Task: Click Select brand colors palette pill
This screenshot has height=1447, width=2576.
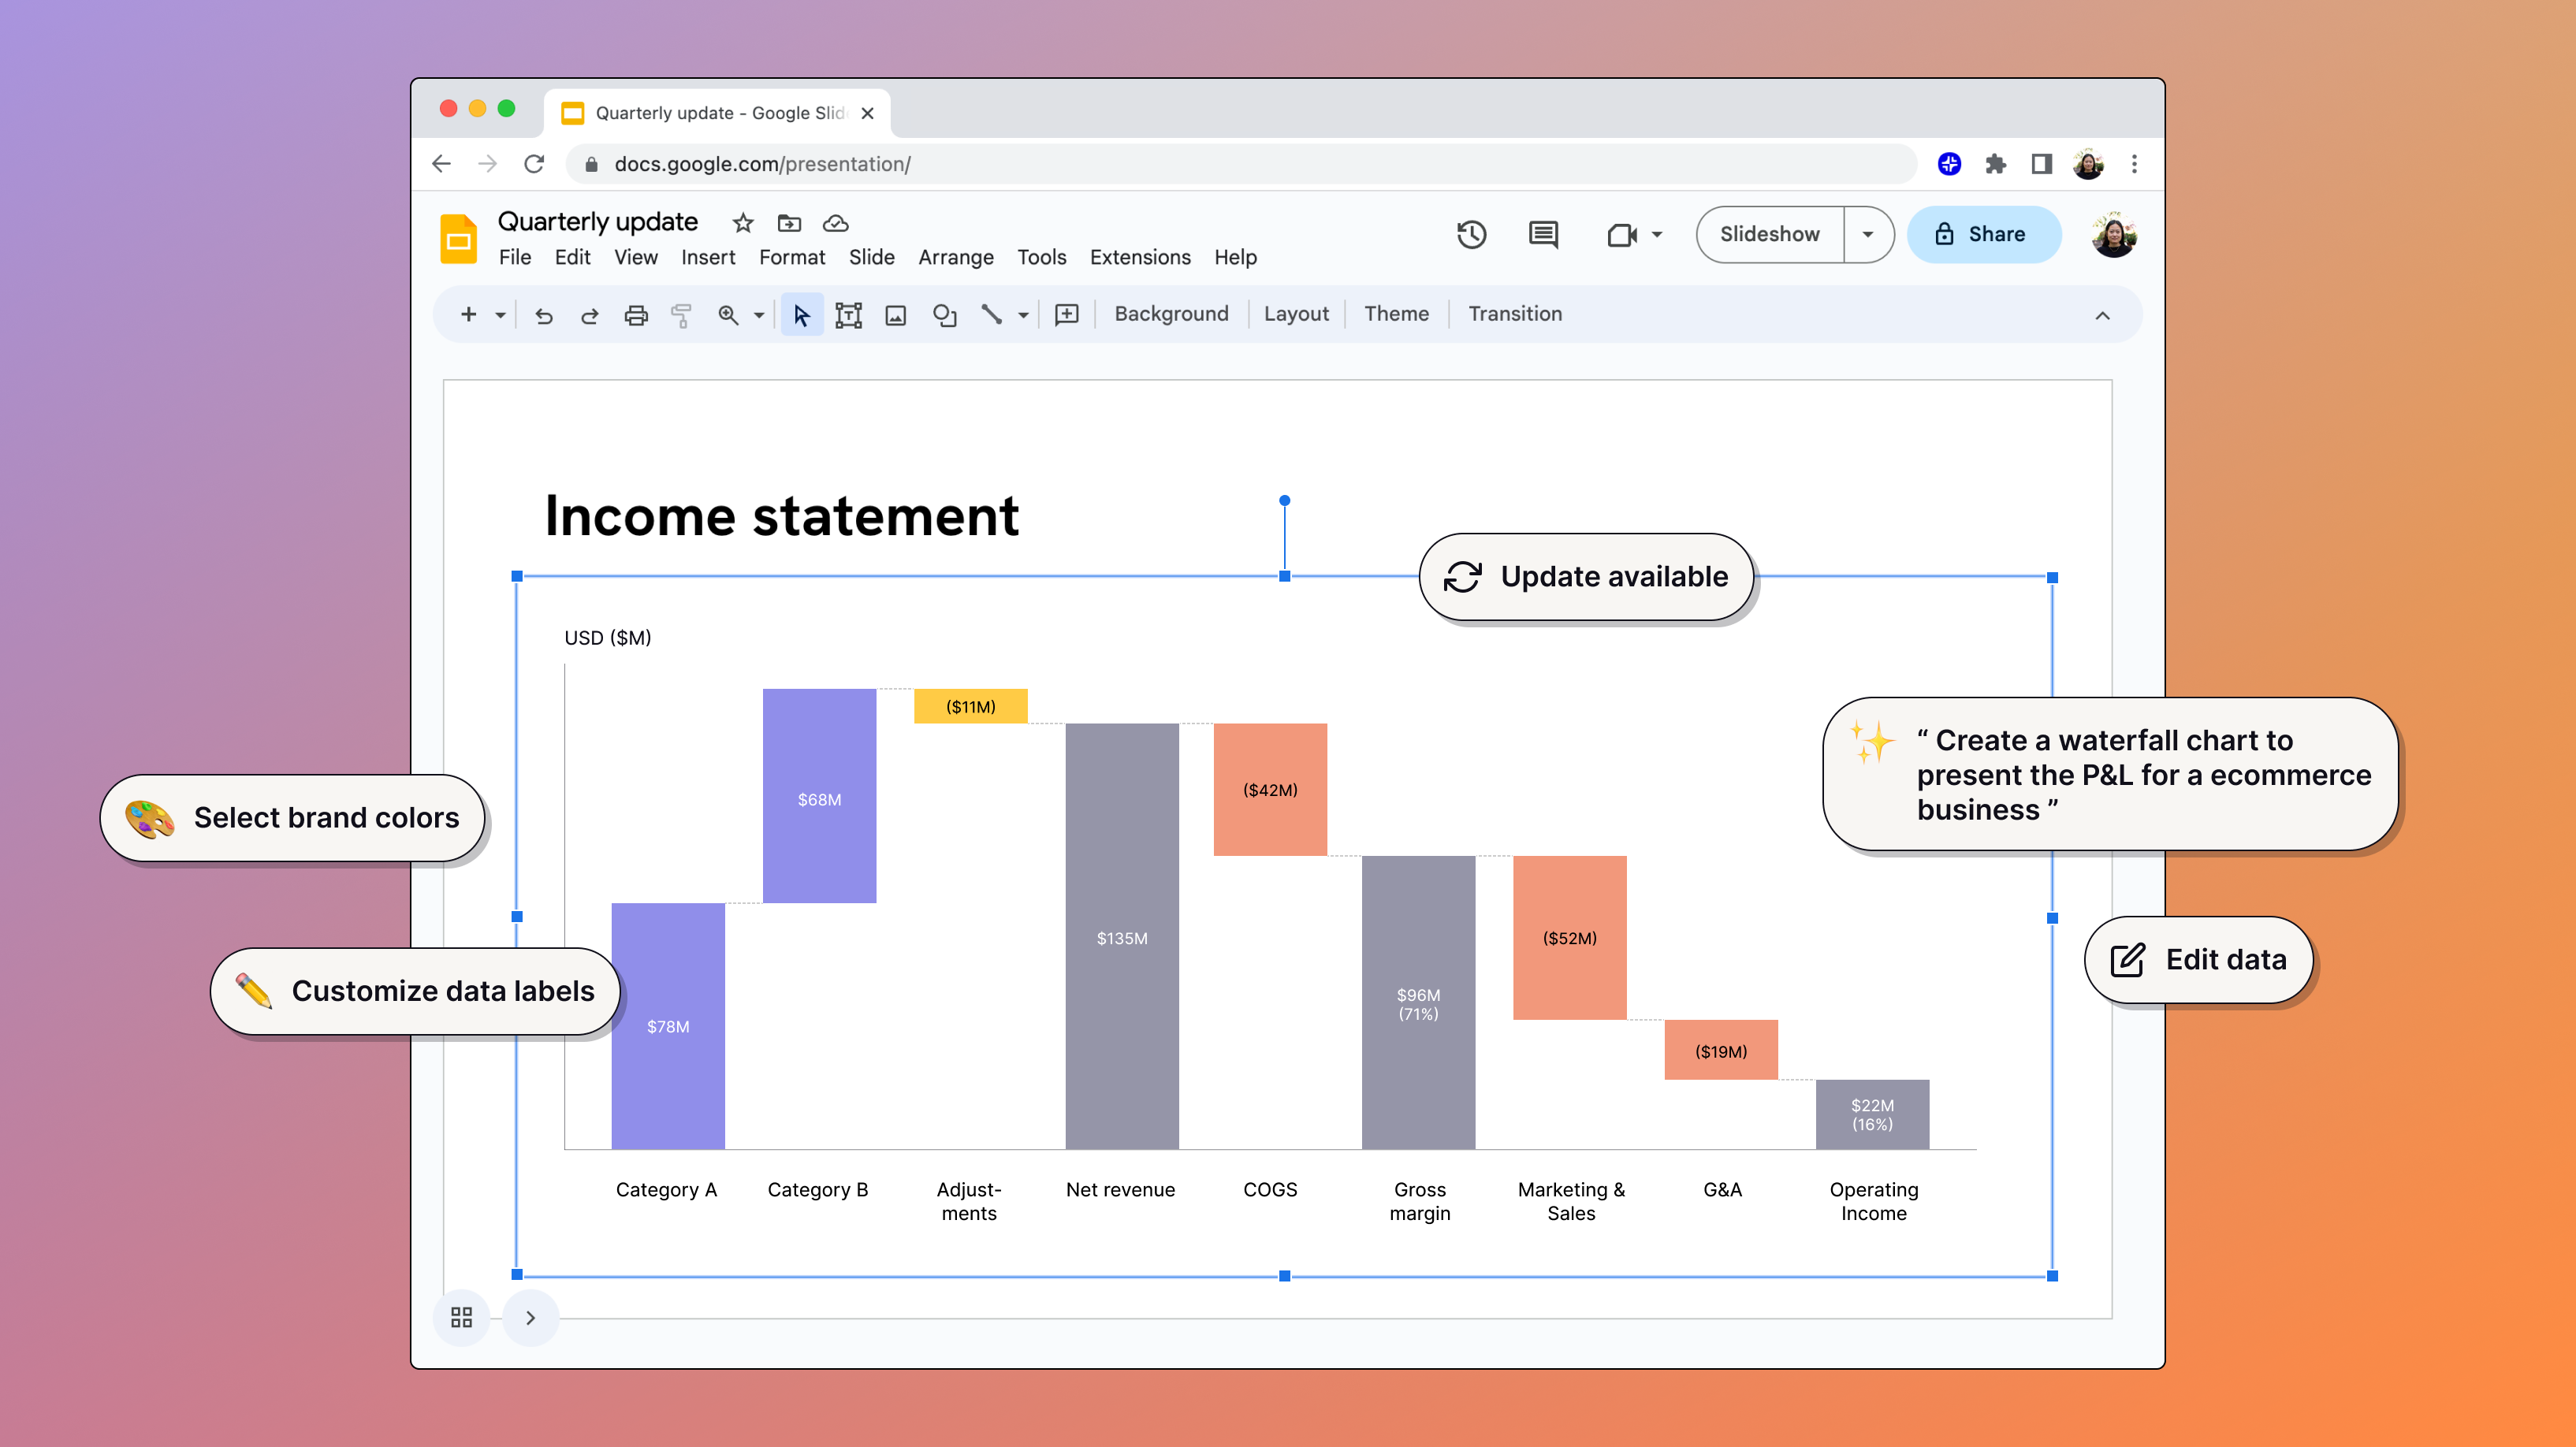Action: [x=293, y=818]
